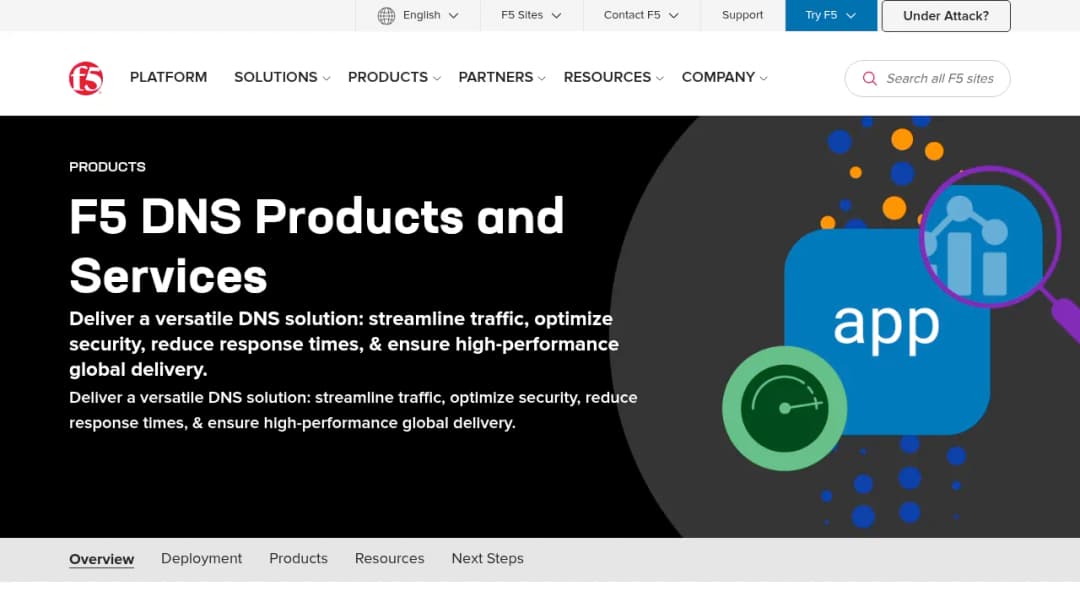Click the green speed gauge icon
The height and width of the screenshot is (608, 1080).
click(785, 408)
